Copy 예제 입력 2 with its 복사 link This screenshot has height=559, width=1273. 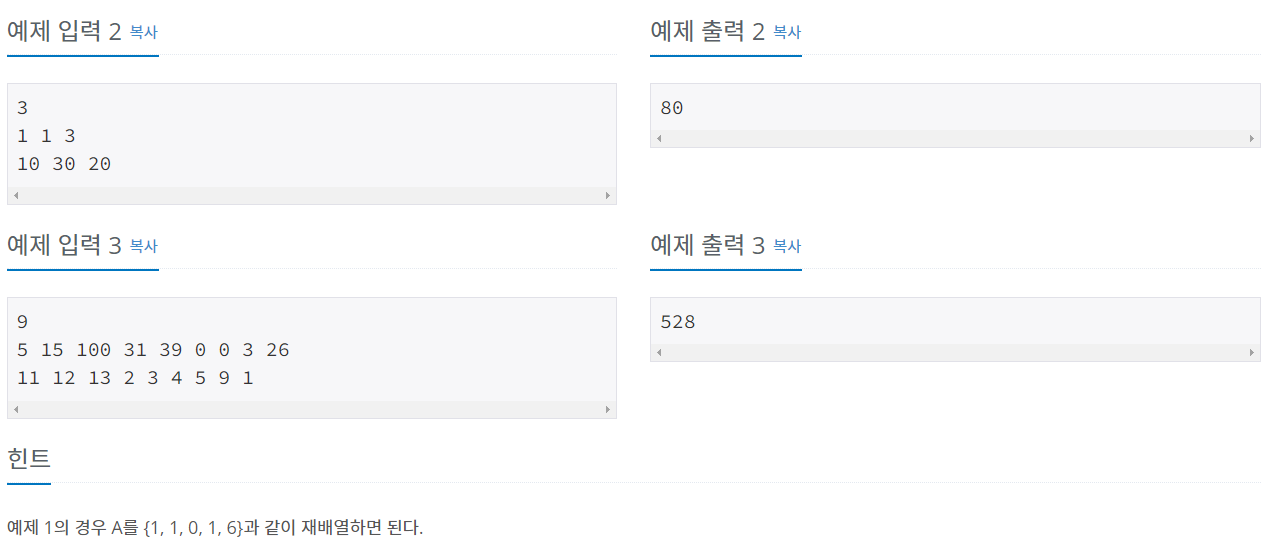coord(143,32)
